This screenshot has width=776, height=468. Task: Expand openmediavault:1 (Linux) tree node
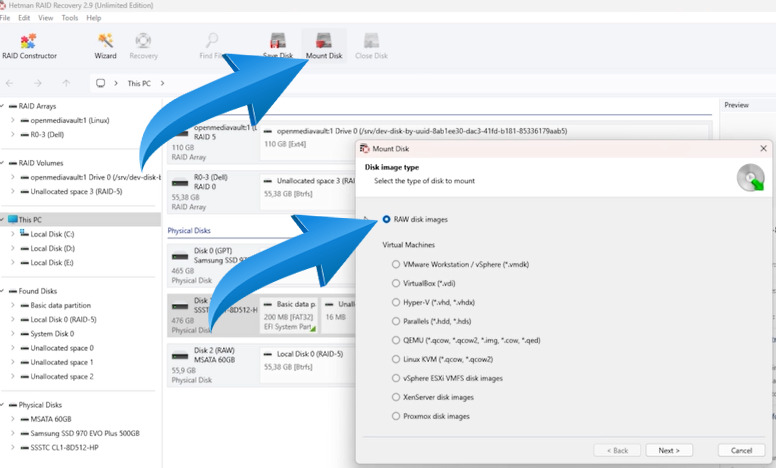(12, 120)
